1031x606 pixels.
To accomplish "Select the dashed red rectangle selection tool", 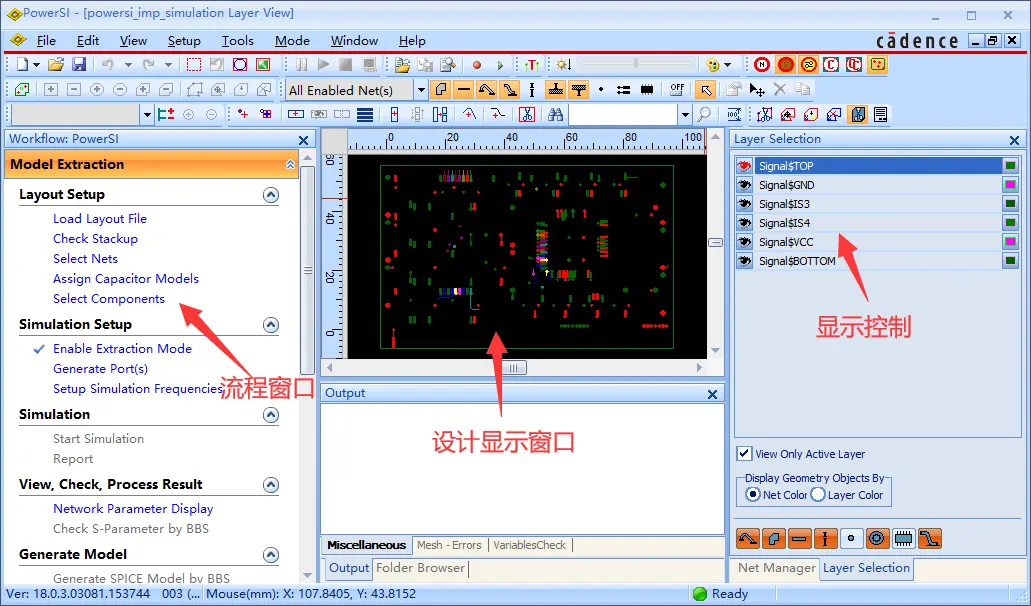I will click(x=193, y=64).
